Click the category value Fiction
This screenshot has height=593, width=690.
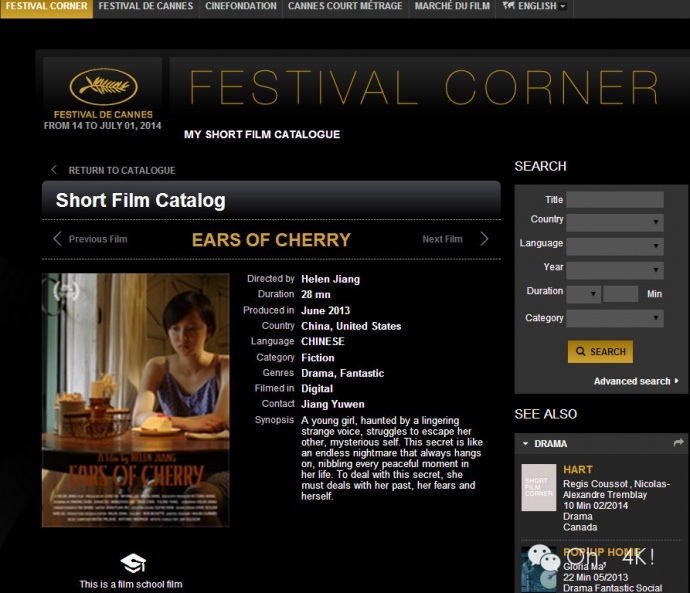pyautogui.click(x=317, y=358)
